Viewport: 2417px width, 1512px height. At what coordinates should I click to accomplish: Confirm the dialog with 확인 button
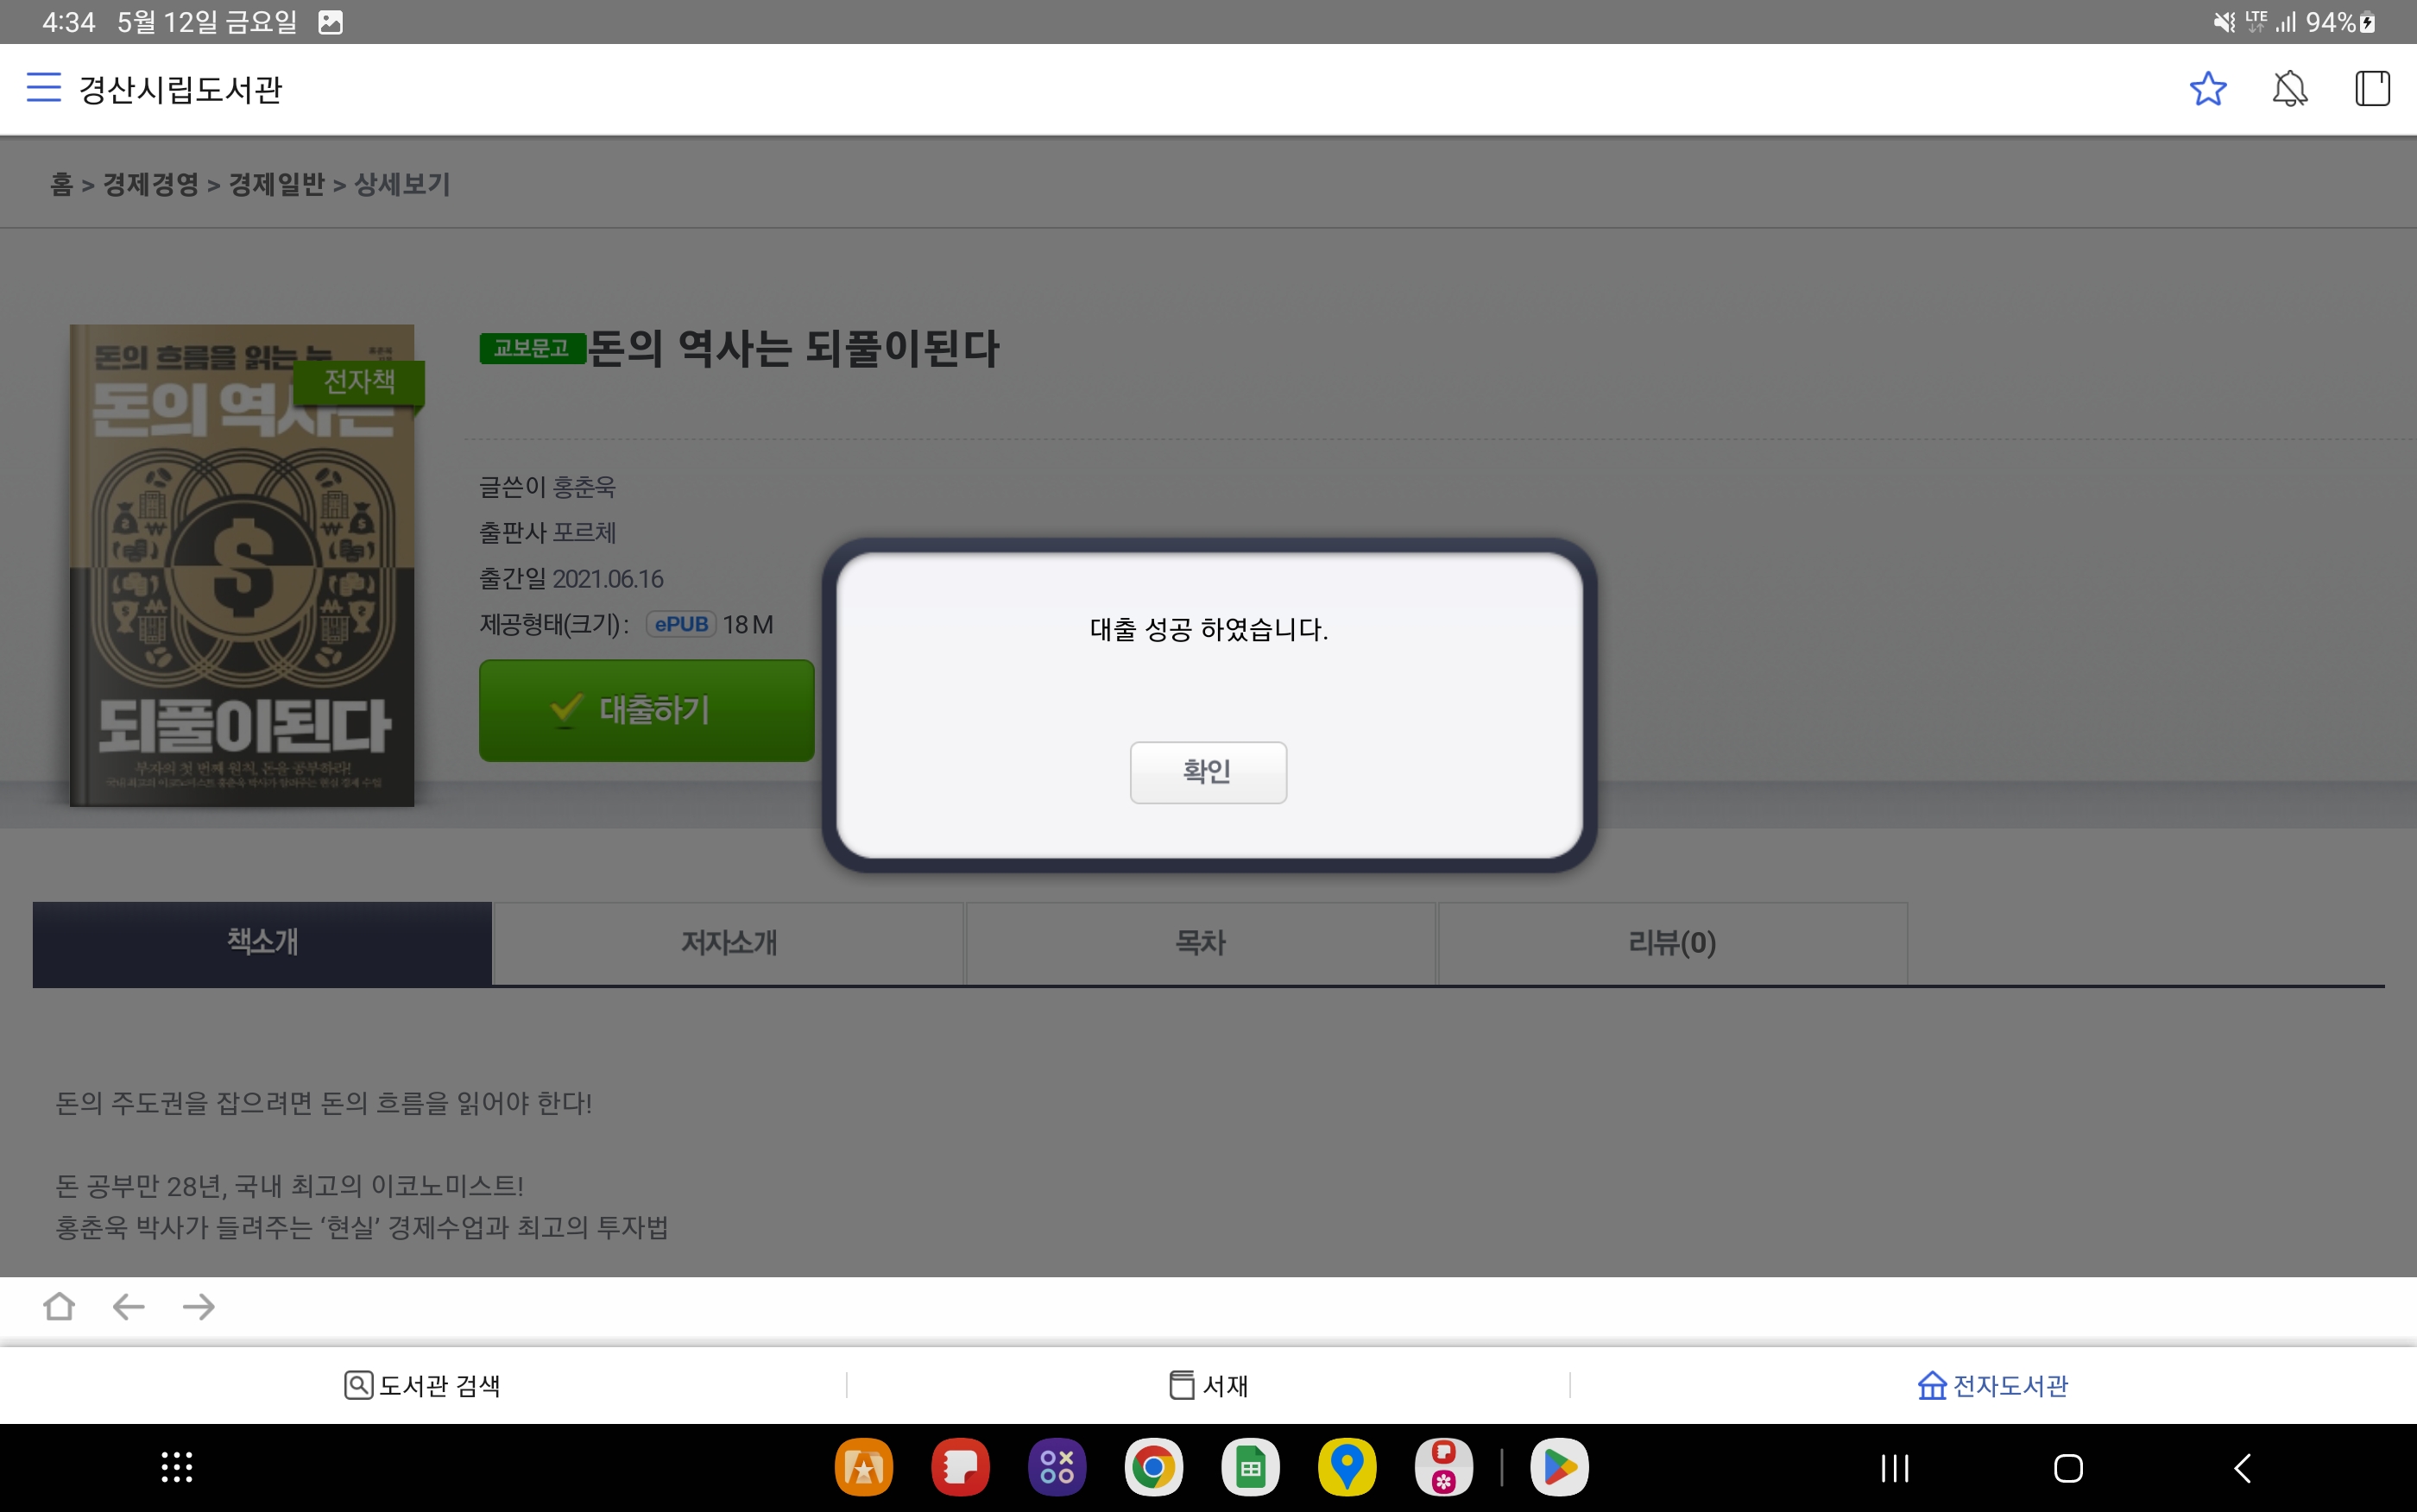[x=1207, y=771]
